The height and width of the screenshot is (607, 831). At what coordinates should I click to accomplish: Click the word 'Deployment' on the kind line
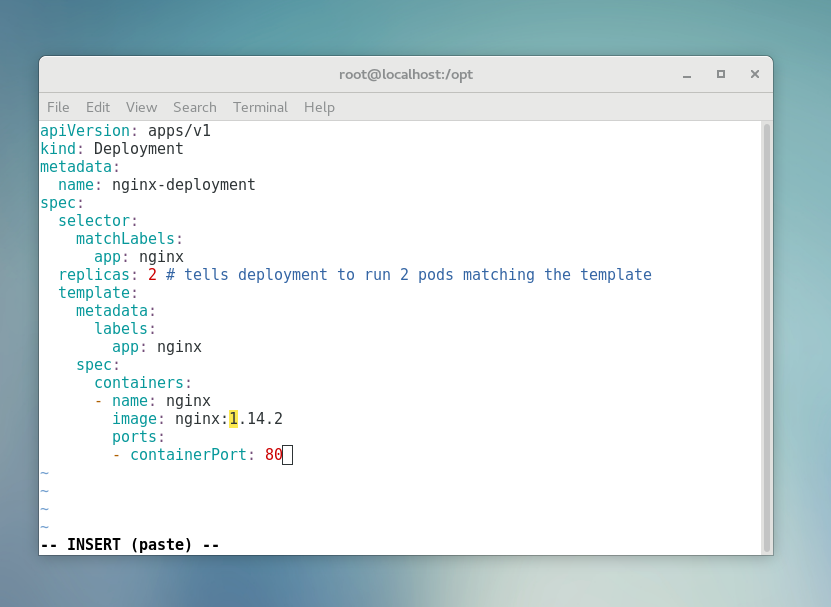[138, 149]
